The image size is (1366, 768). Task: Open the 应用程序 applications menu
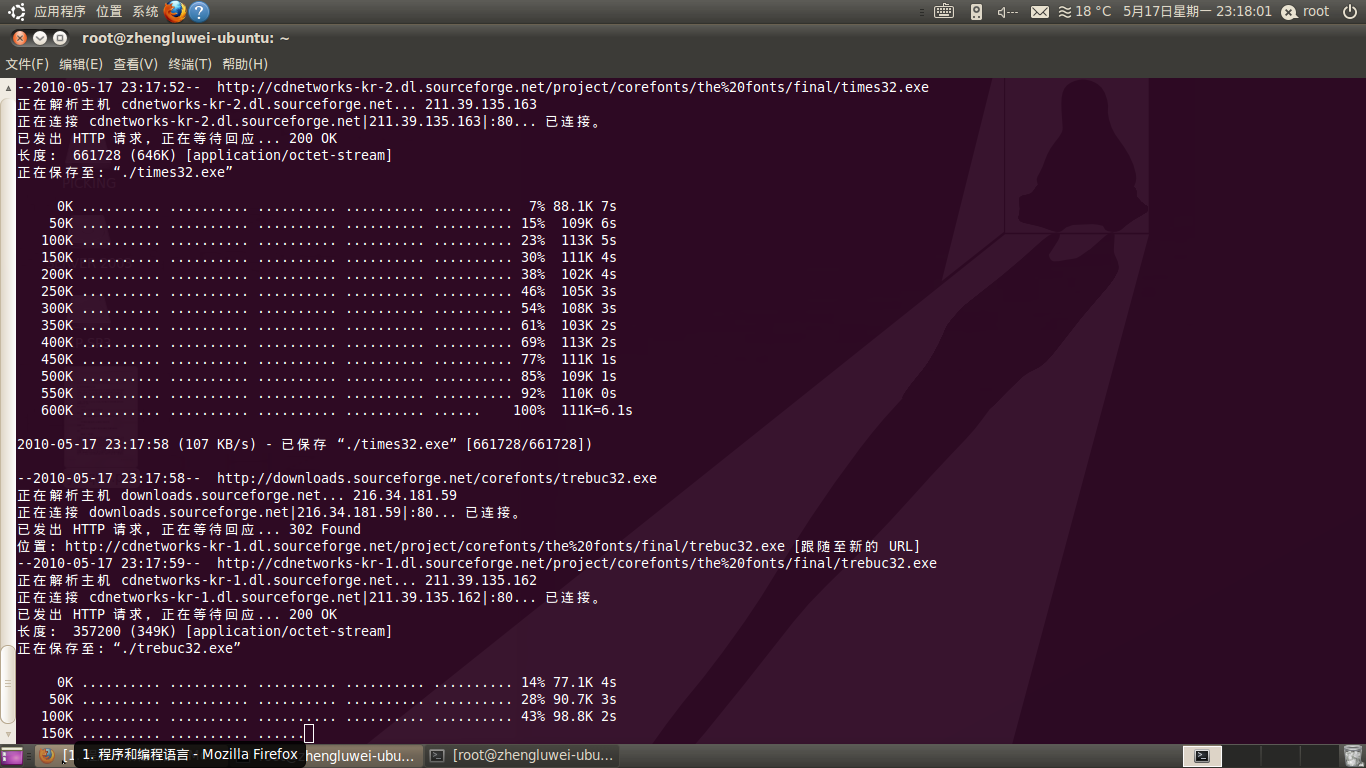point(59,12)
